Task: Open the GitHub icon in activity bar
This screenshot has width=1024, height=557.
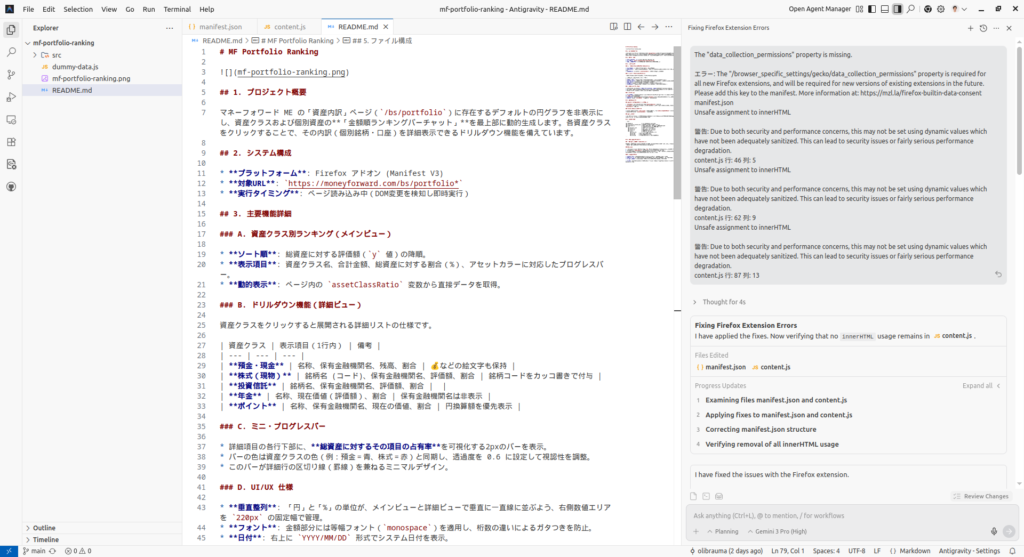Action: [x=11, y=187]
